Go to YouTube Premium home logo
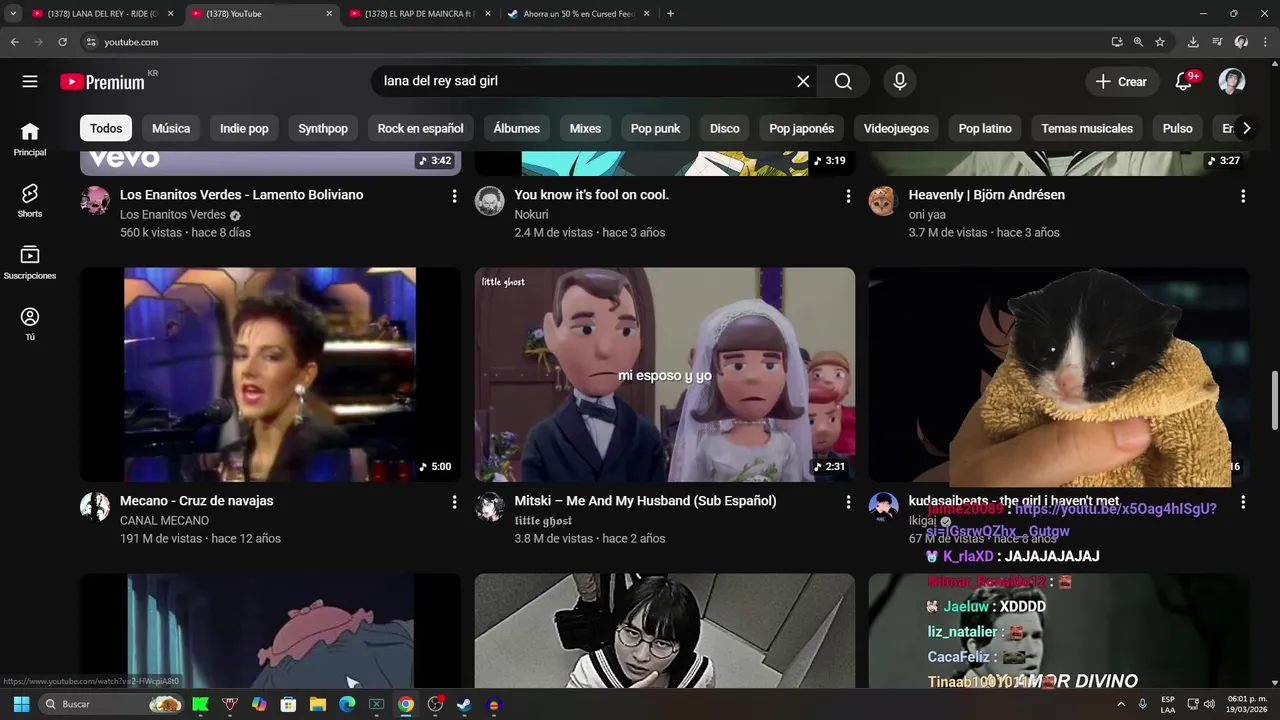This screenshot has width=1280, height=720. 103,82
